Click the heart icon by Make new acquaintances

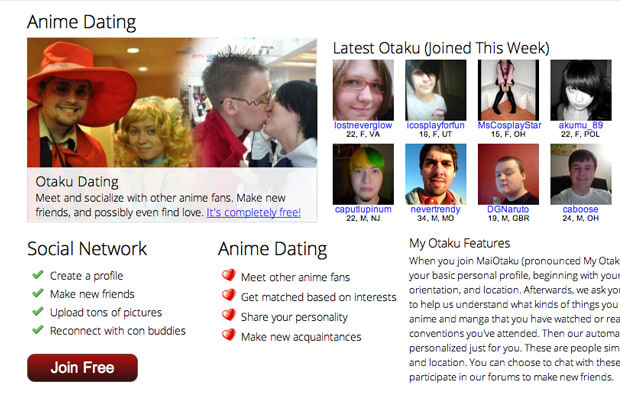229,334
